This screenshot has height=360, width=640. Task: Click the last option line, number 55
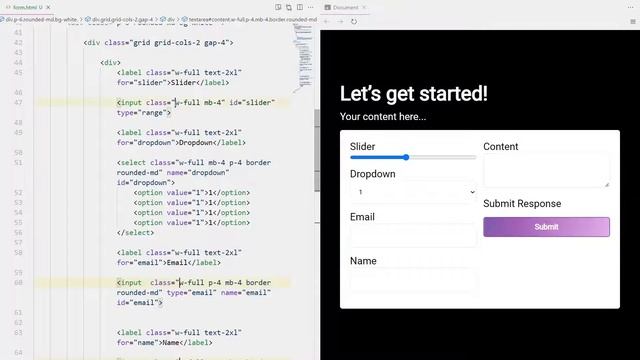pos(192,222)
